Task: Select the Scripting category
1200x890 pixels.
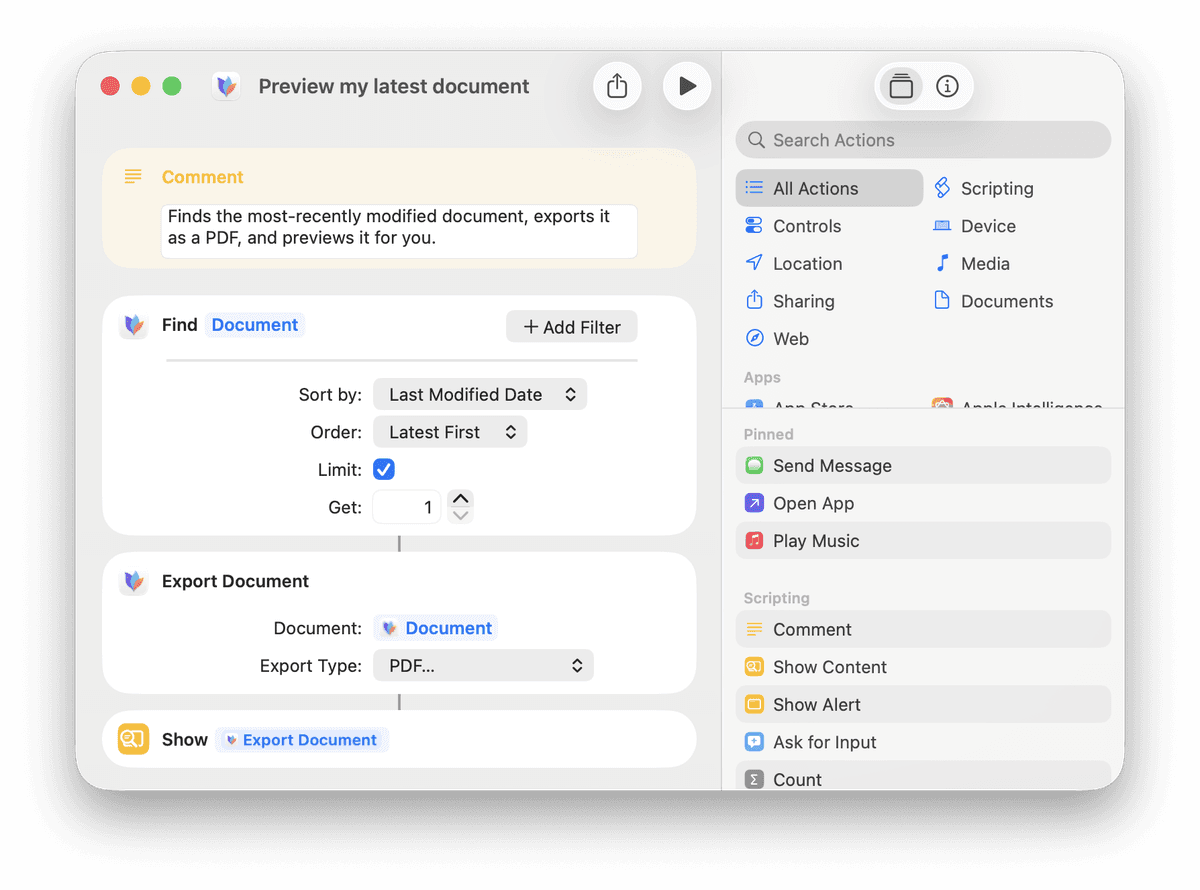Action: (x=996, y=189)
